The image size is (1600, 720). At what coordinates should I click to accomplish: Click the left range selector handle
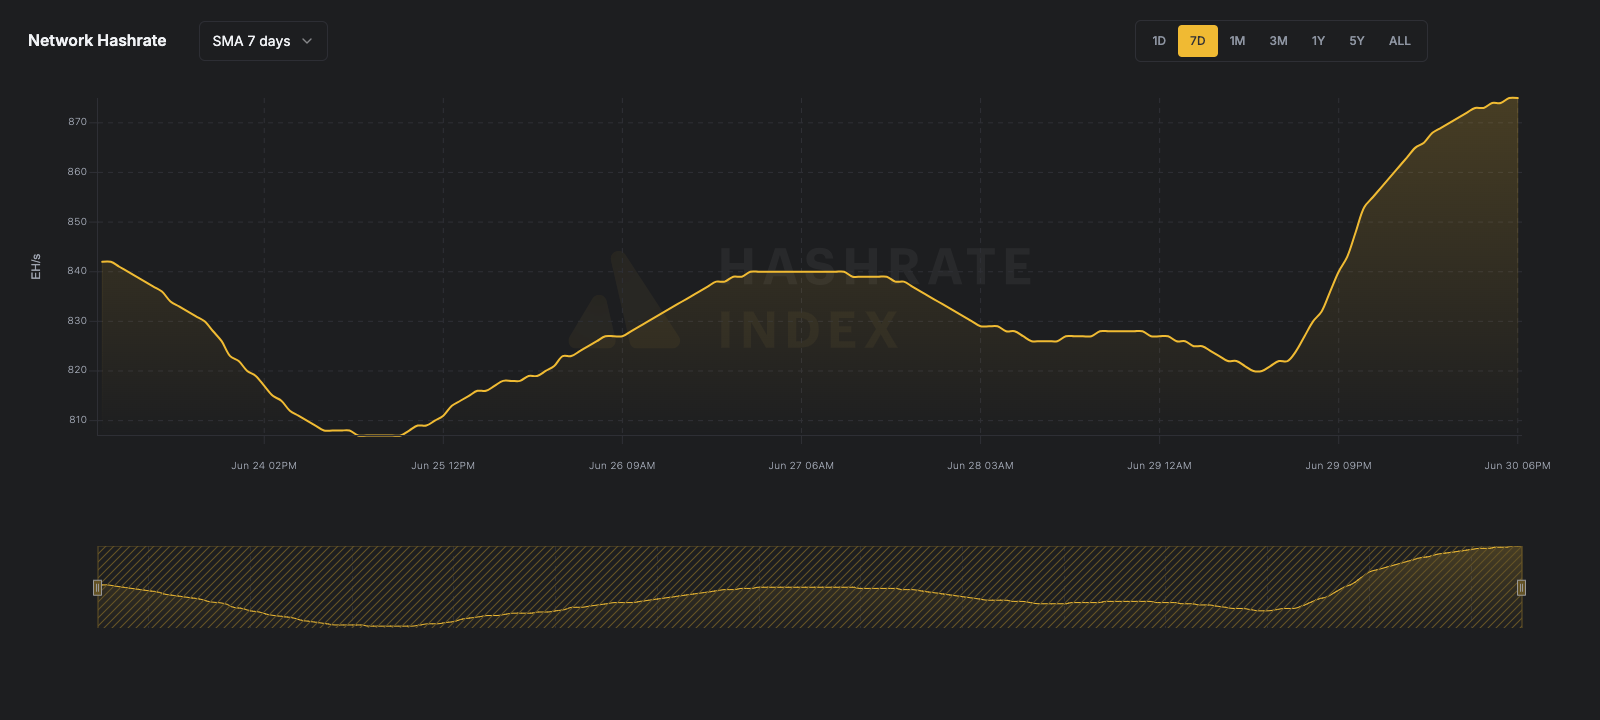pos(97,587)
